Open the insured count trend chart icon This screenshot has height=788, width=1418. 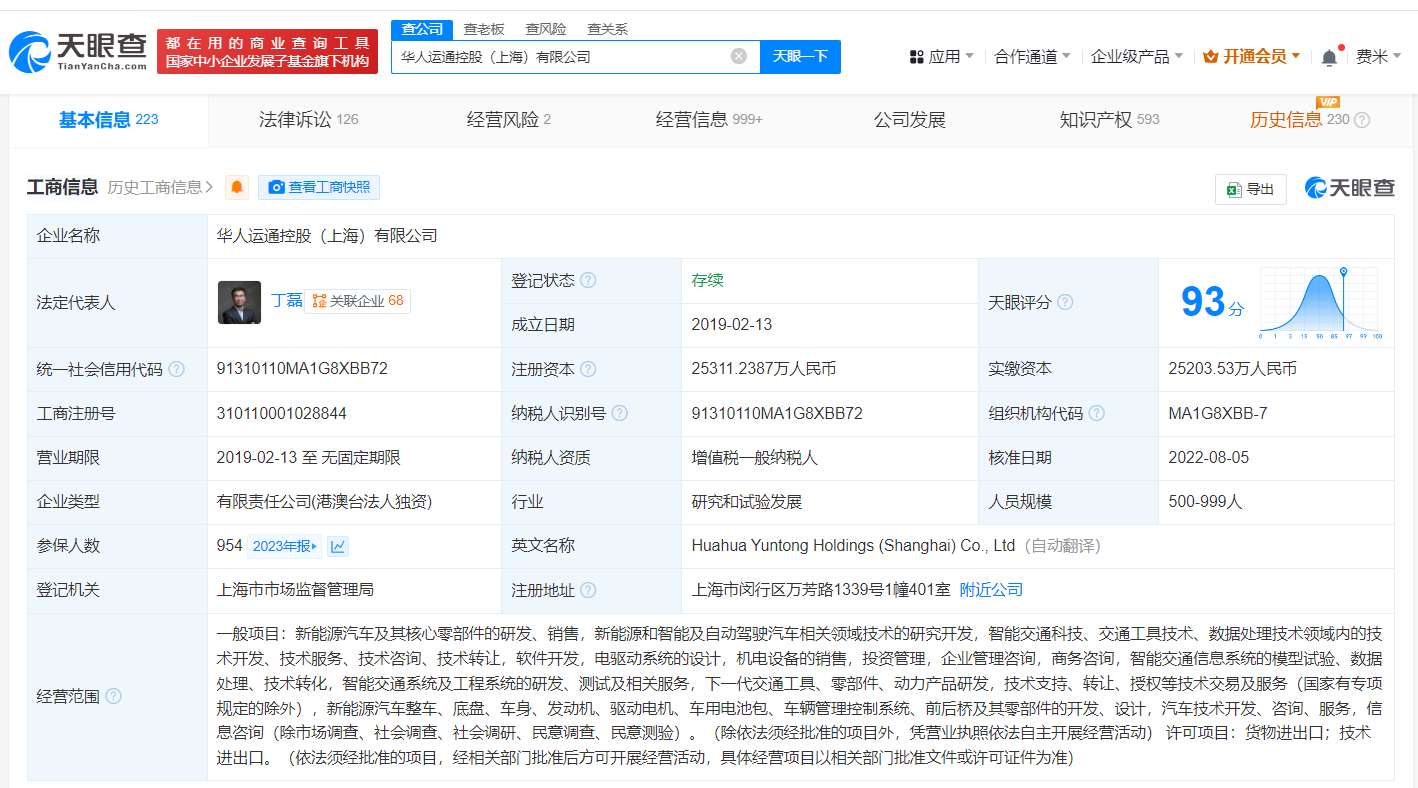338,546
